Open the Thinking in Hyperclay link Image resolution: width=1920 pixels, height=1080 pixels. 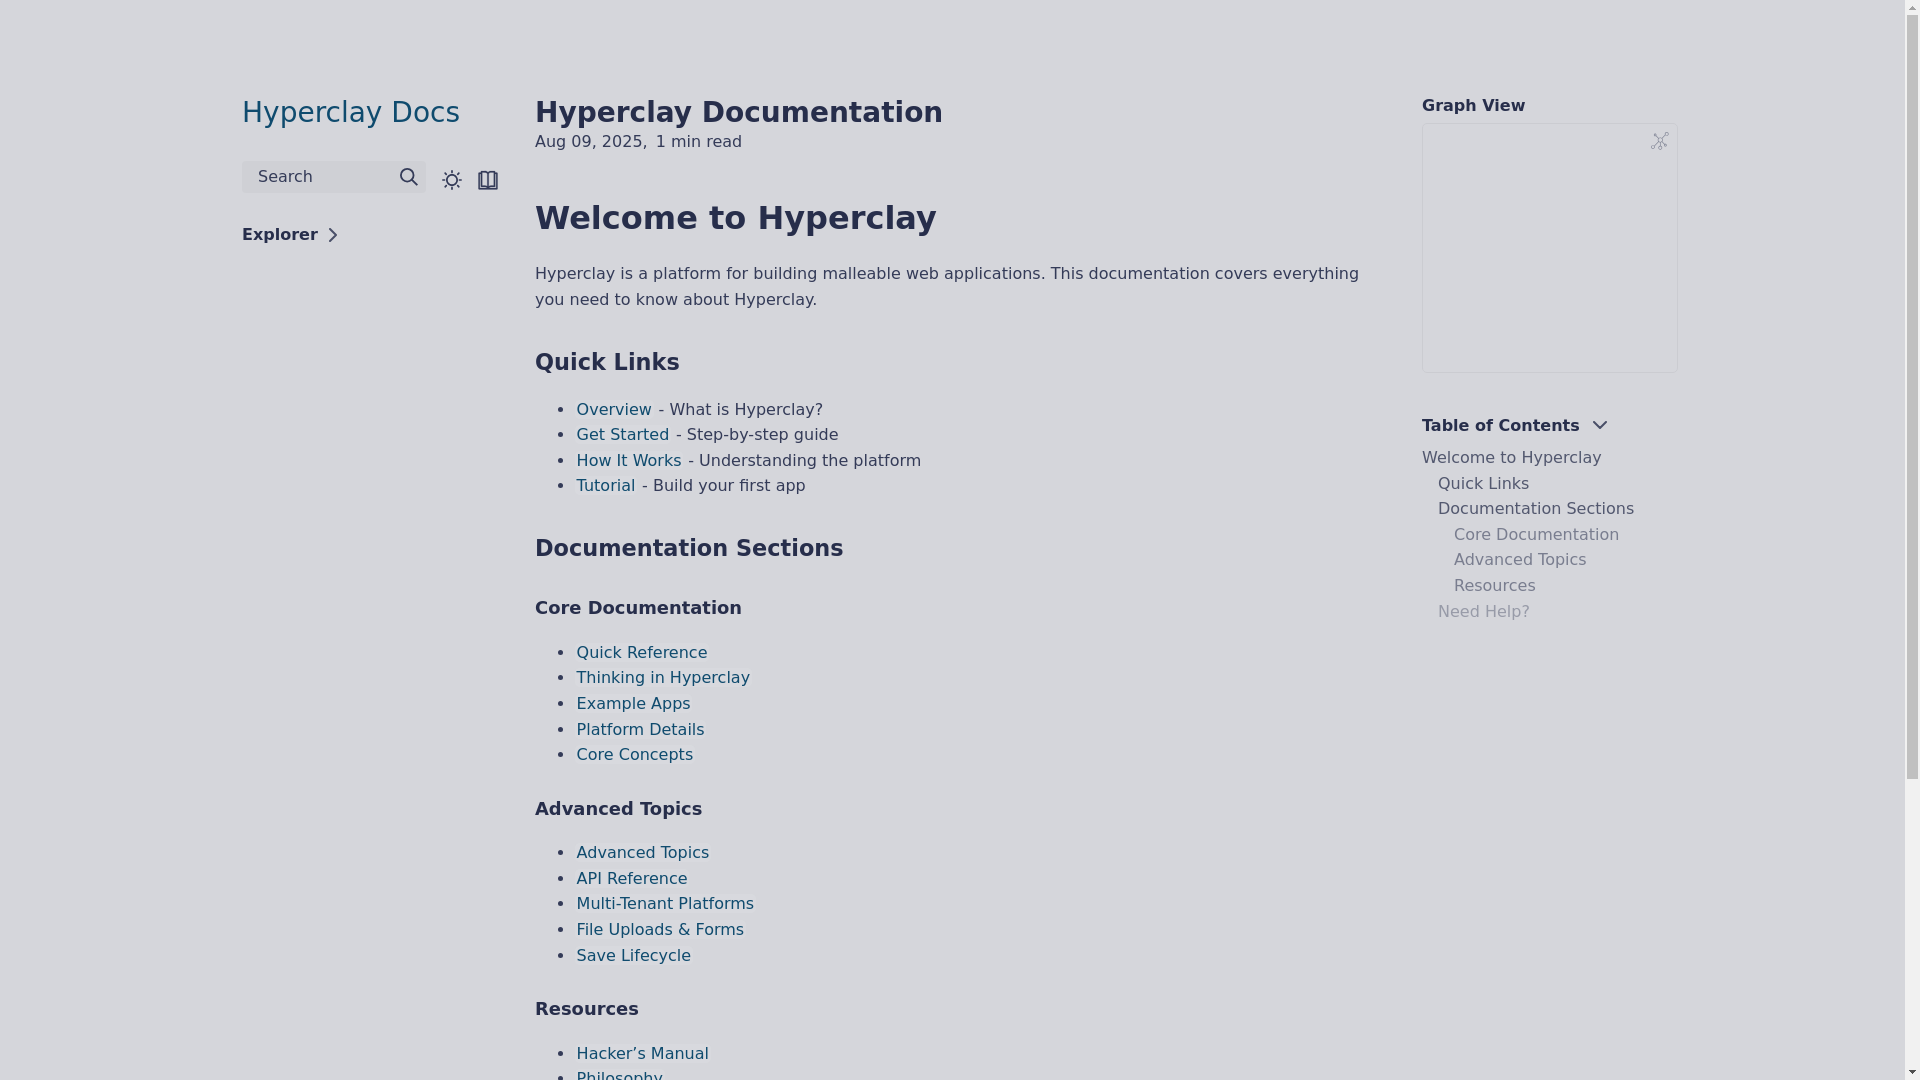pyautogui.click(x=663, y=678)
